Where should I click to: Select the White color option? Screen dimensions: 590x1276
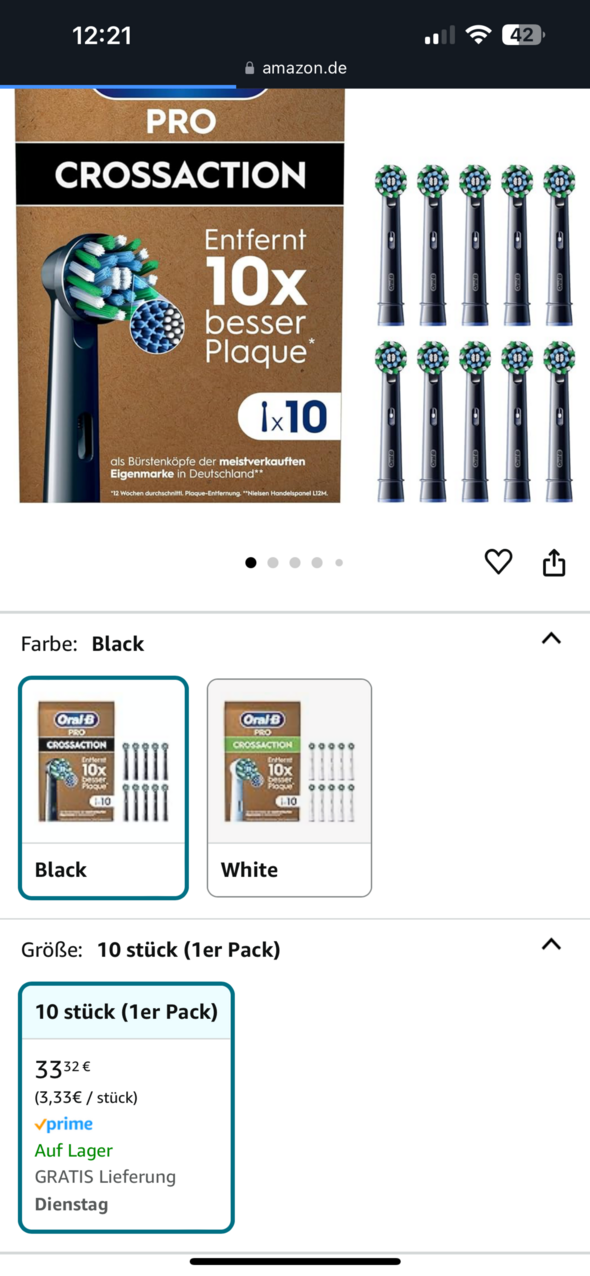[x=289, y=787]
